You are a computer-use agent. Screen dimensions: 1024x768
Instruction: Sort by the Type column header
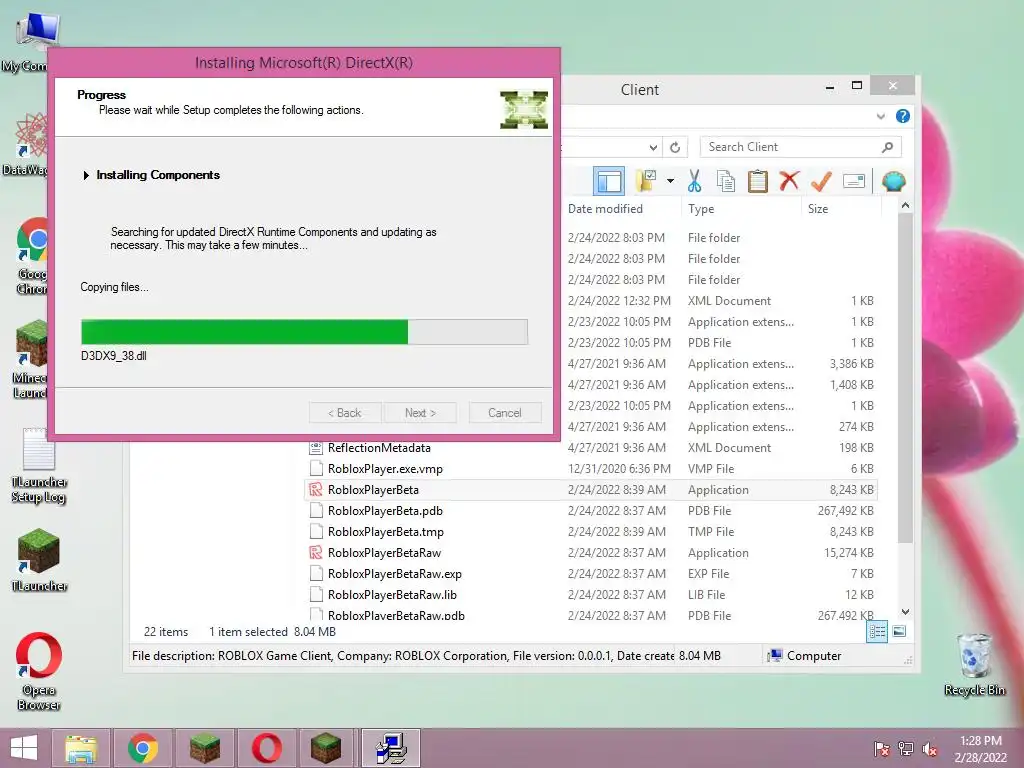(701, 209)
